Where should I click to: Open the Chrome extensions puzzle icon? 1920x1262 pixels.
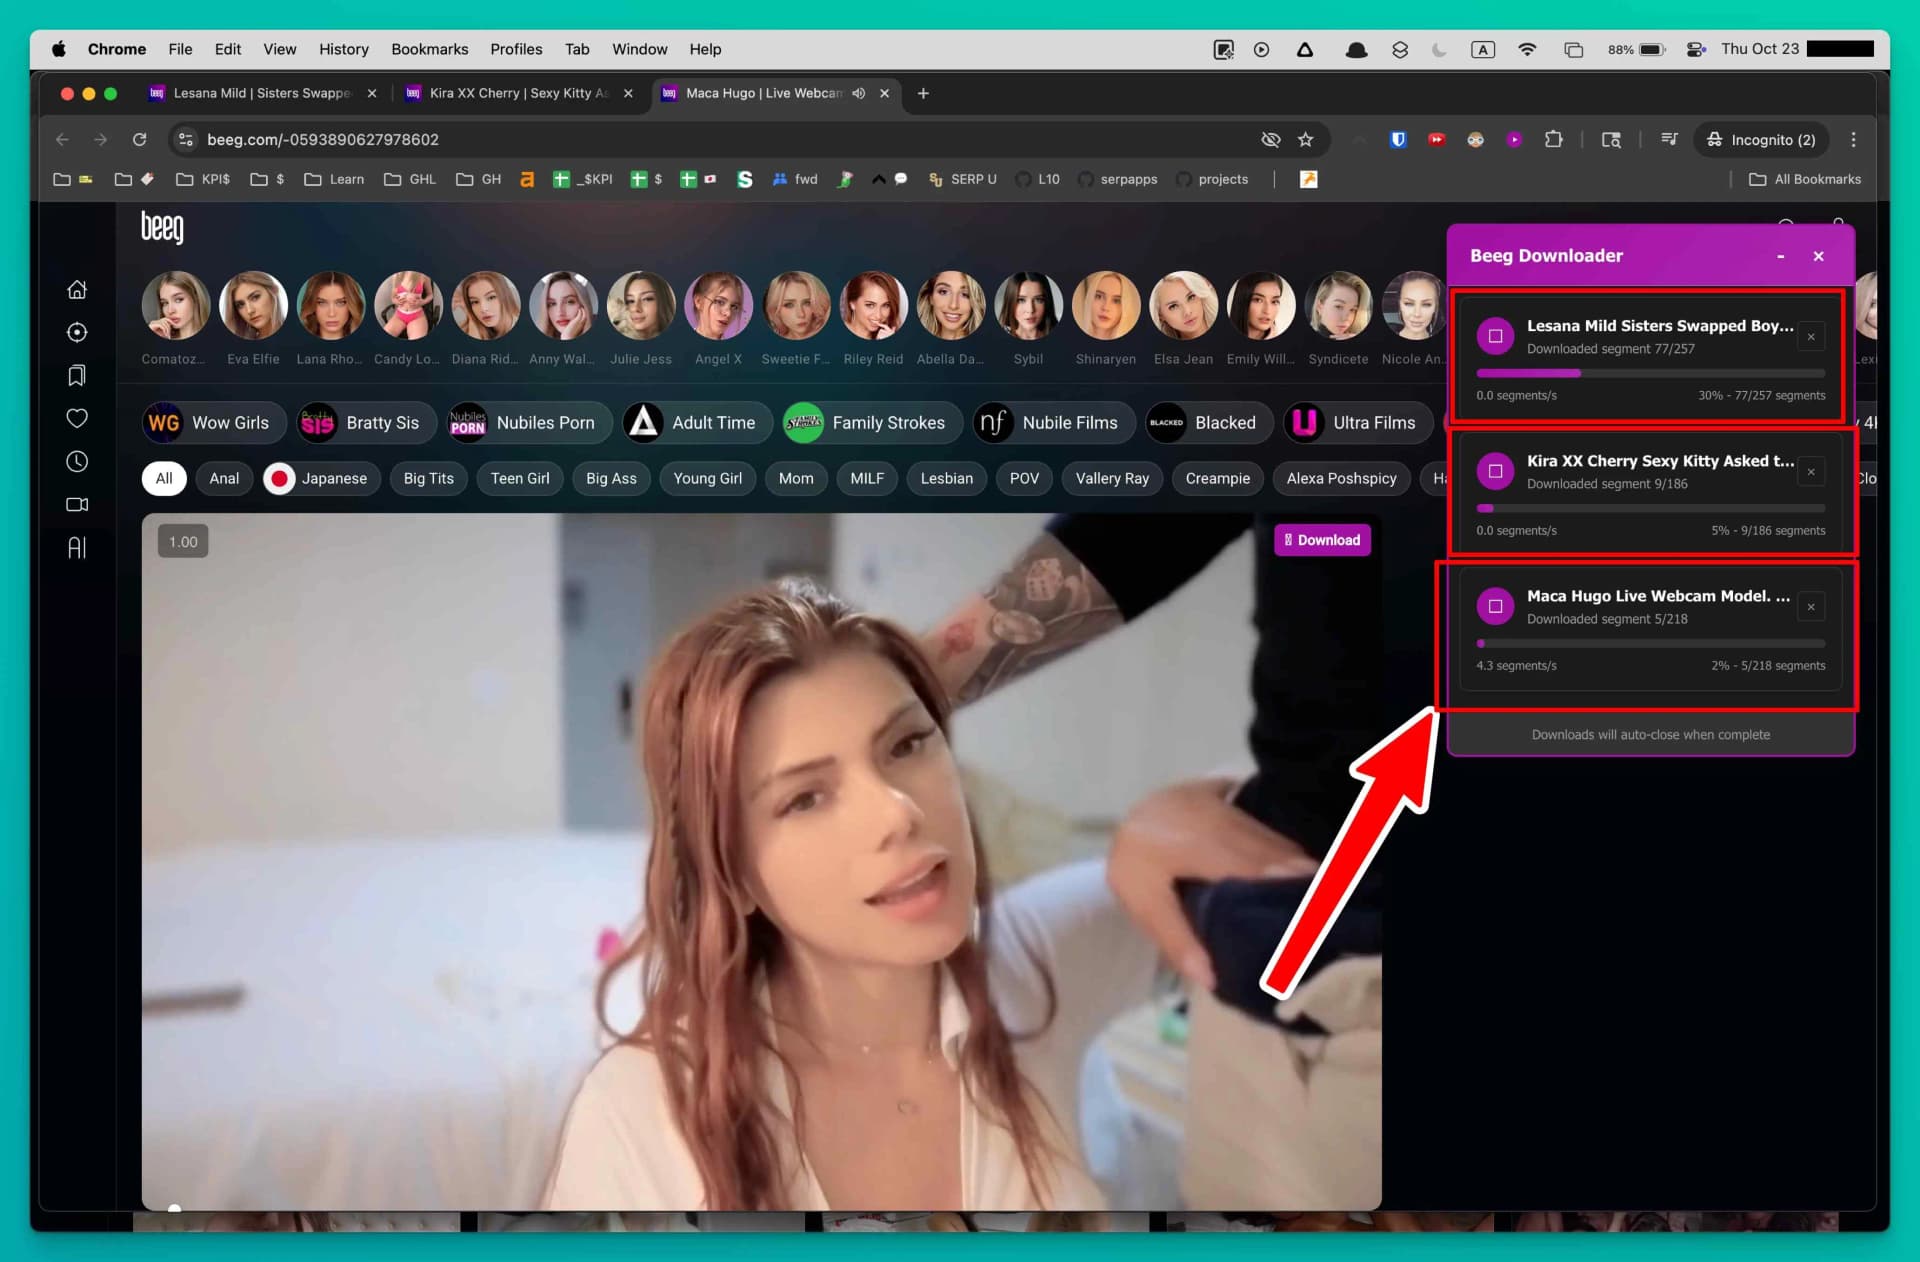(x=1553, y=140)
